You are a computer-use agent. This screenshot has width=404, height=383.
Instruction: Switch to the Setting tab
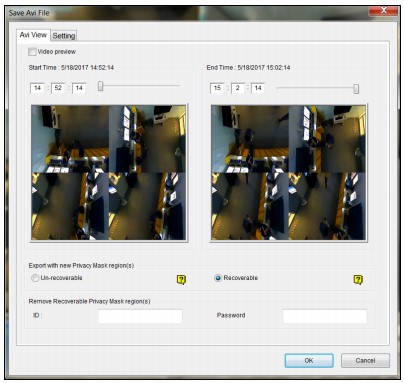click(x=64, y=36)
